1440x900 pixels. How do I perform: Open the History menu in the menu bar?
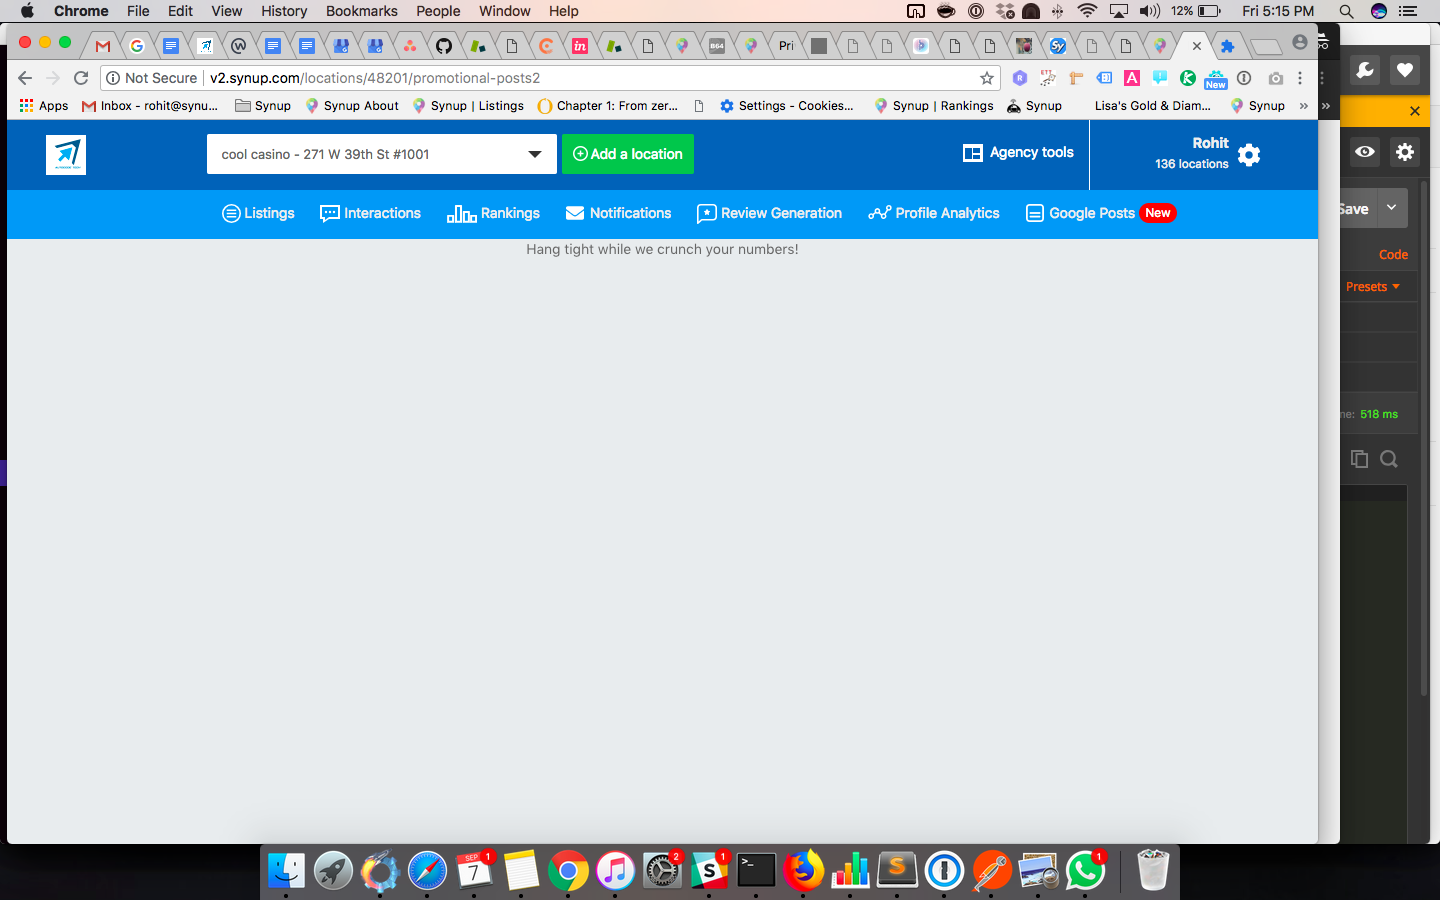click(x=284, y=11)
